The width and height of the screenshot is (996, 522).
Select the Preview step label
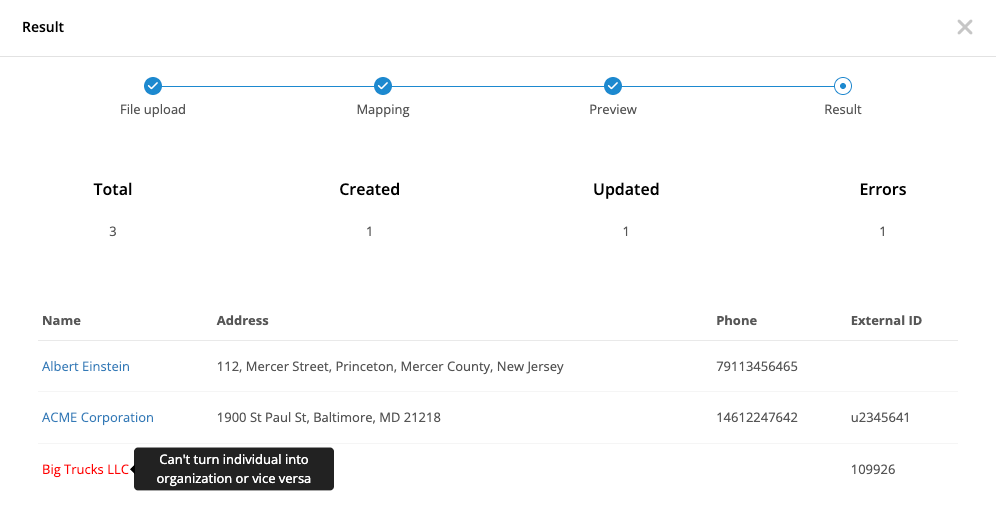coord(612,109)
